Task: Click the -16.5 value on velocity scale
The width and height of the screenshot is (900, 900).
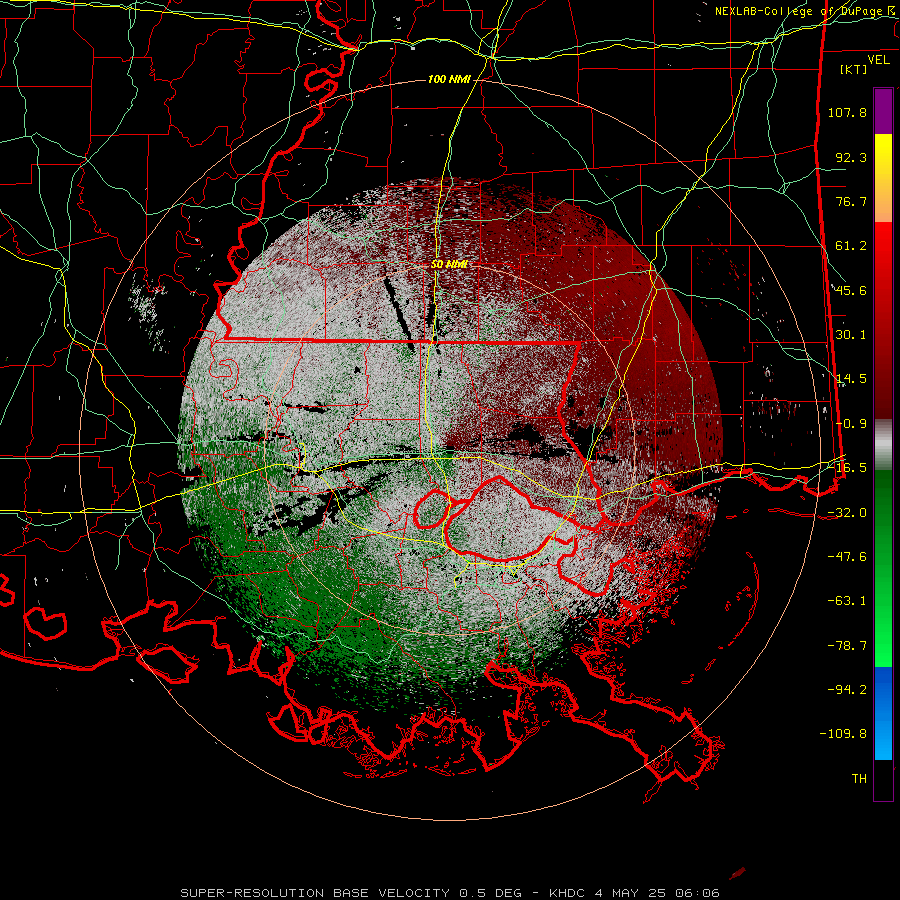Action: pyautogui.click(x=847, y=468)
